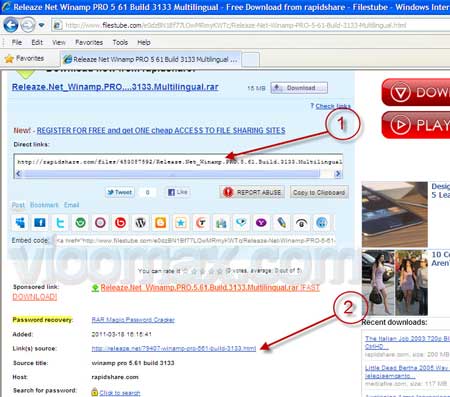The height and width of the screenshot is (397, 450).
Task: Click the left scroll arrow of direct links box
Action: click(19, 174)
